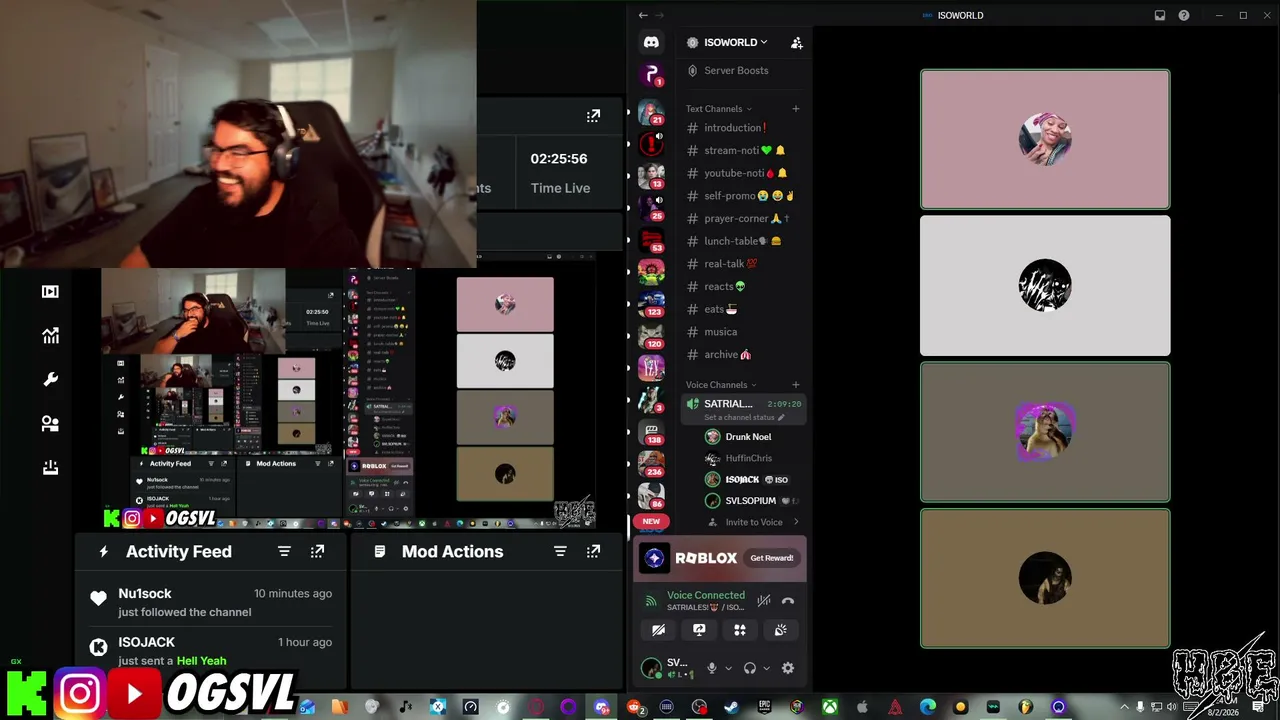This screenshot has width=1280, height=720.
Task: Turn on camera in Discord voice panel
Action: click(x=658, y=630)
